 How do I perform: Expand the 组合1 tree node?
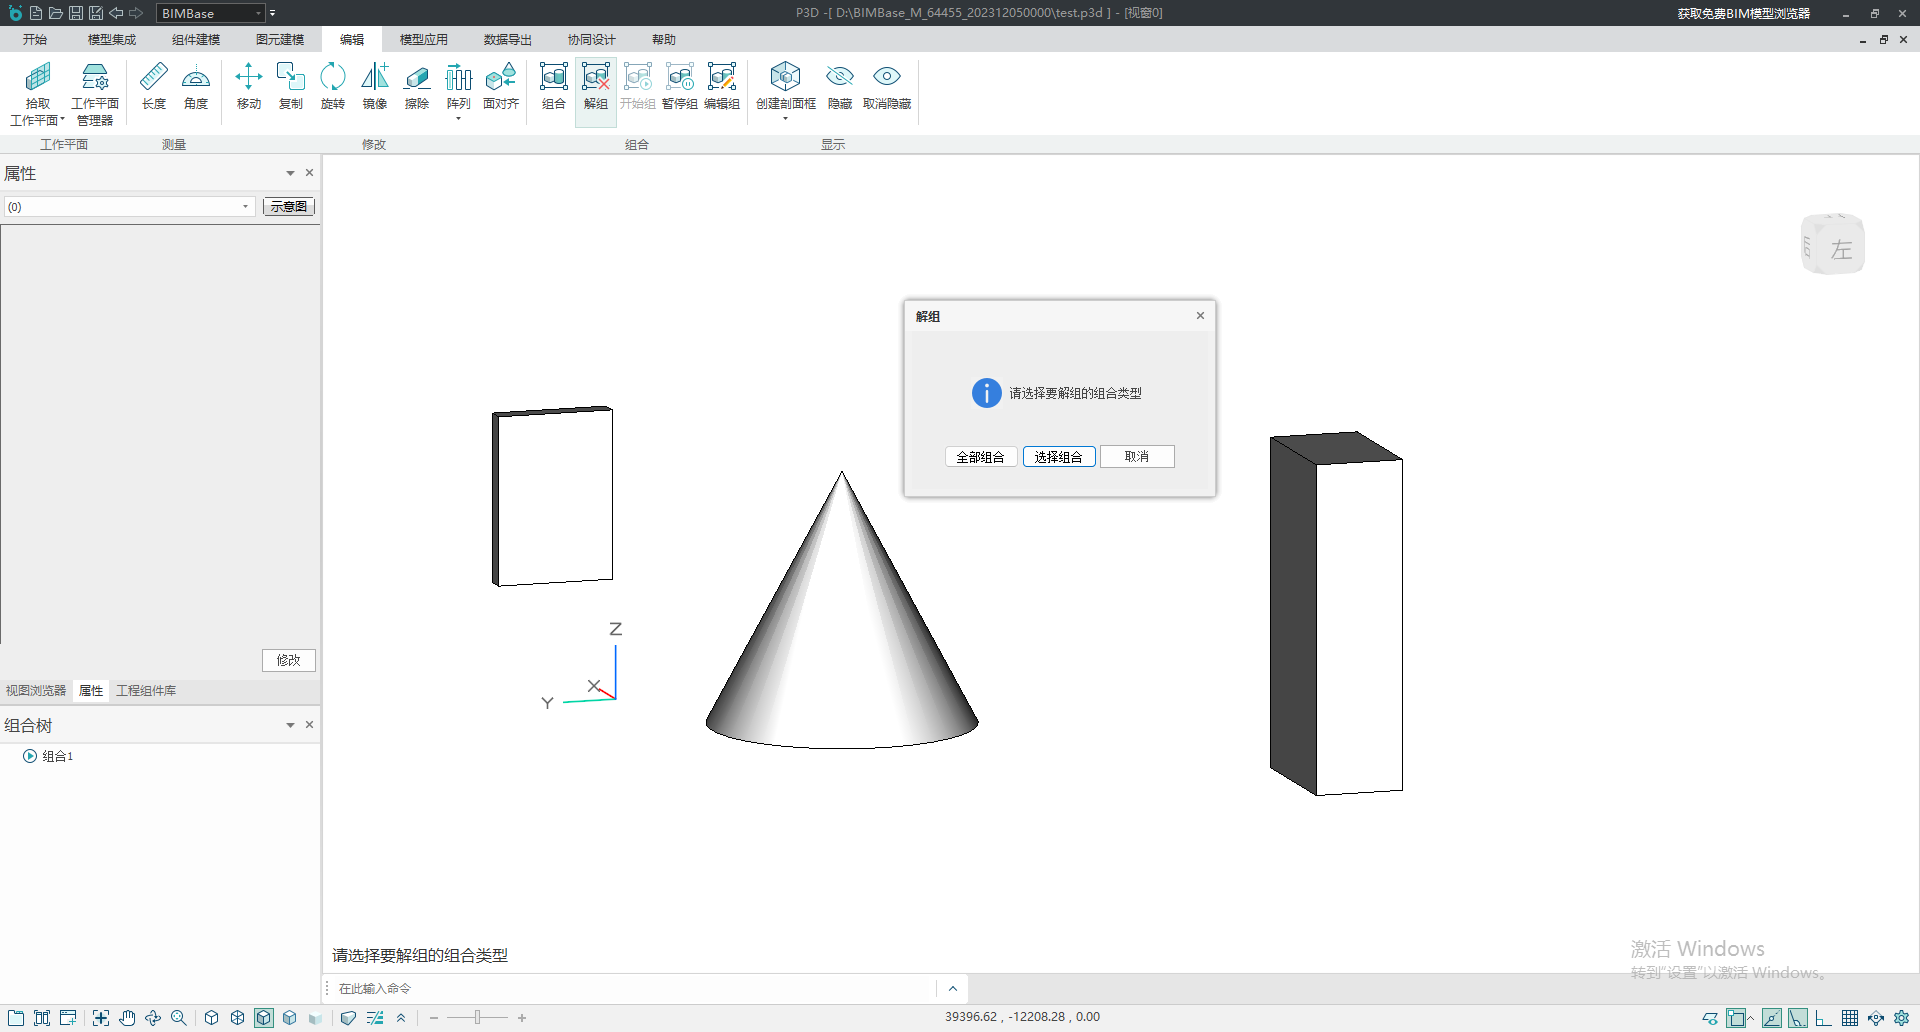point(30,756)
